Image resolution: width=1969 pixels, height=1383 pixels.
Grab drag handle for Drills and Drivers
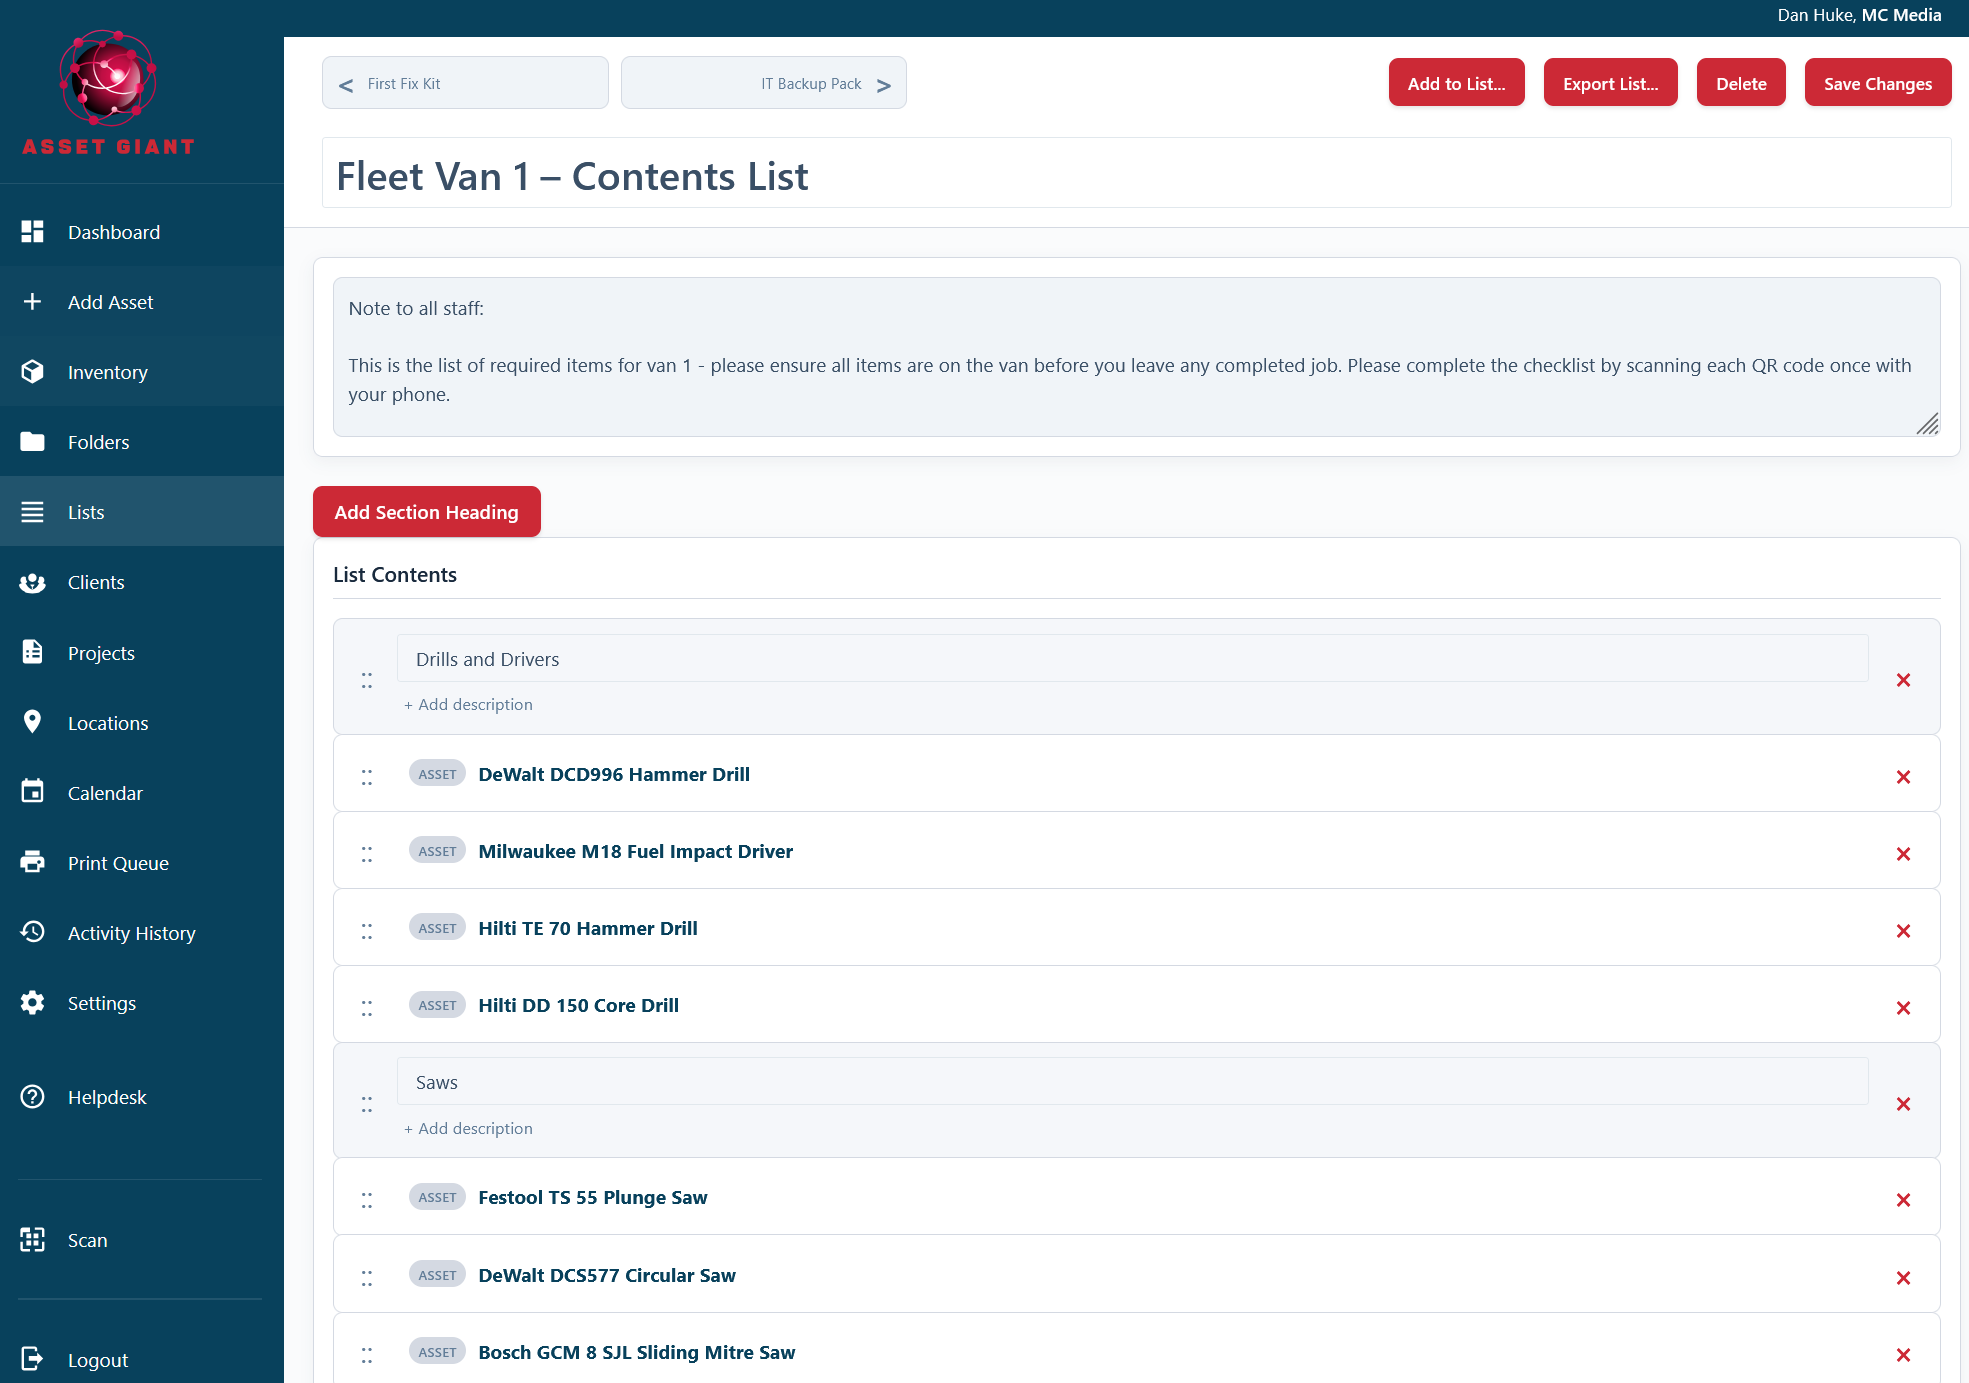tap(367, 680)
